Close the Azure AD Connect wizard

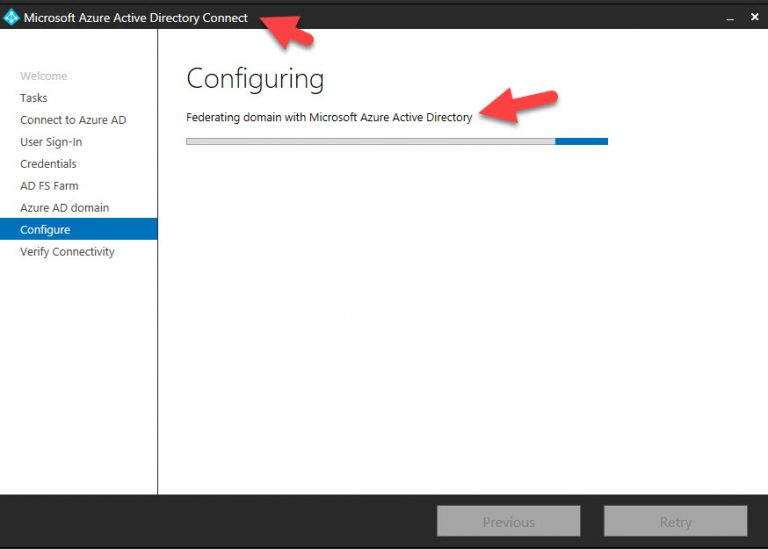(754, 17)
